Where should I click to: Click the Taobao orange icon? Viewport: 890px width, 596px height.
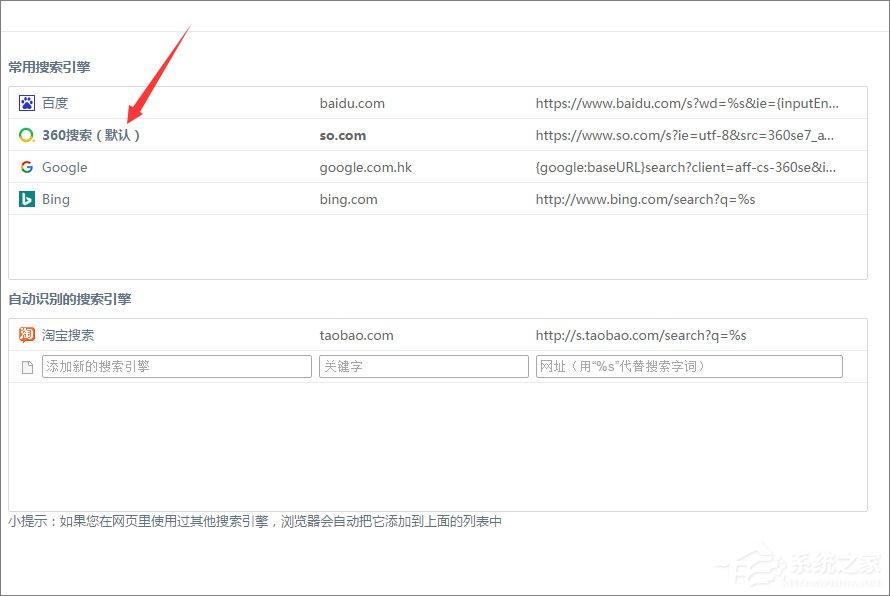click(27, 335)
